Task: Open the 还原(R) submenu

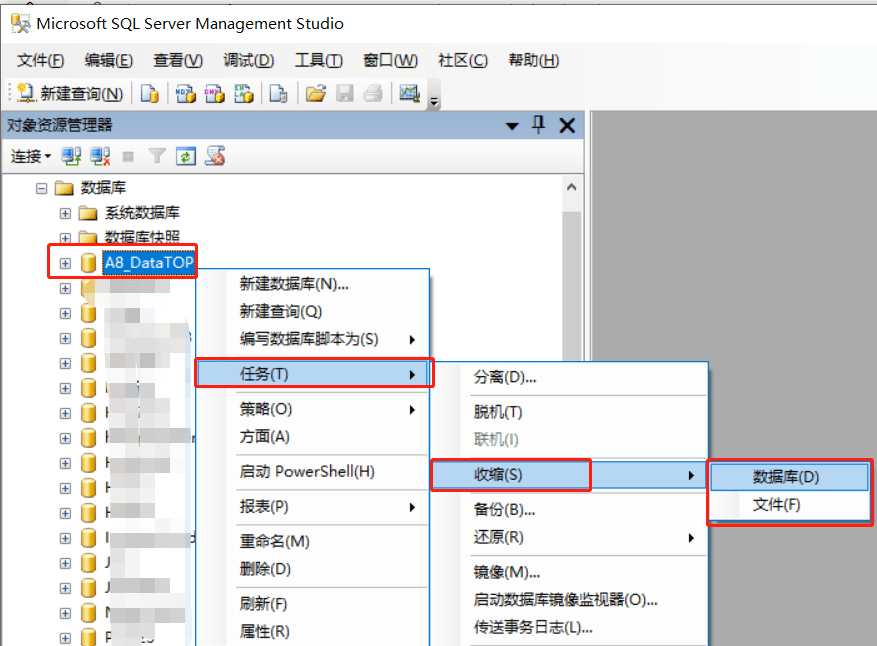Action: [x=569, y=537]
